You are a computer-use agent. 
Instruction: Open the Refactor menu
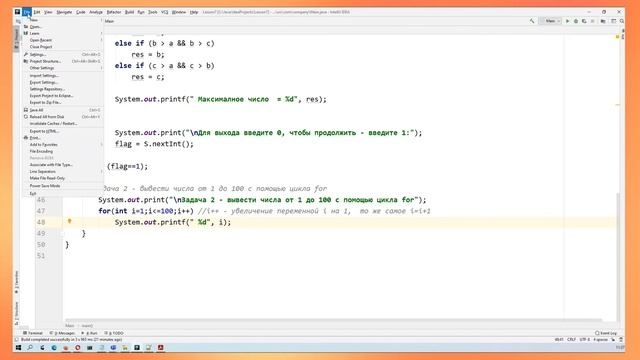tap(114, 12)
